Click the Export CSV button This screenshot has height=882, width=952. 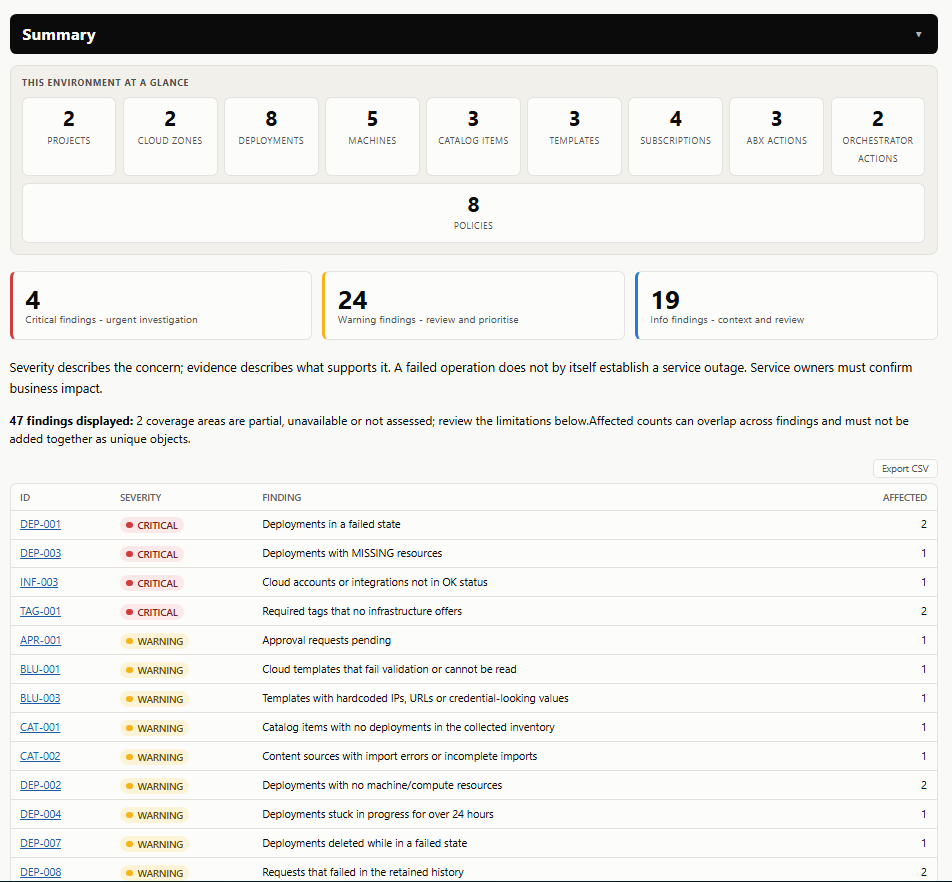coord(905,469)
